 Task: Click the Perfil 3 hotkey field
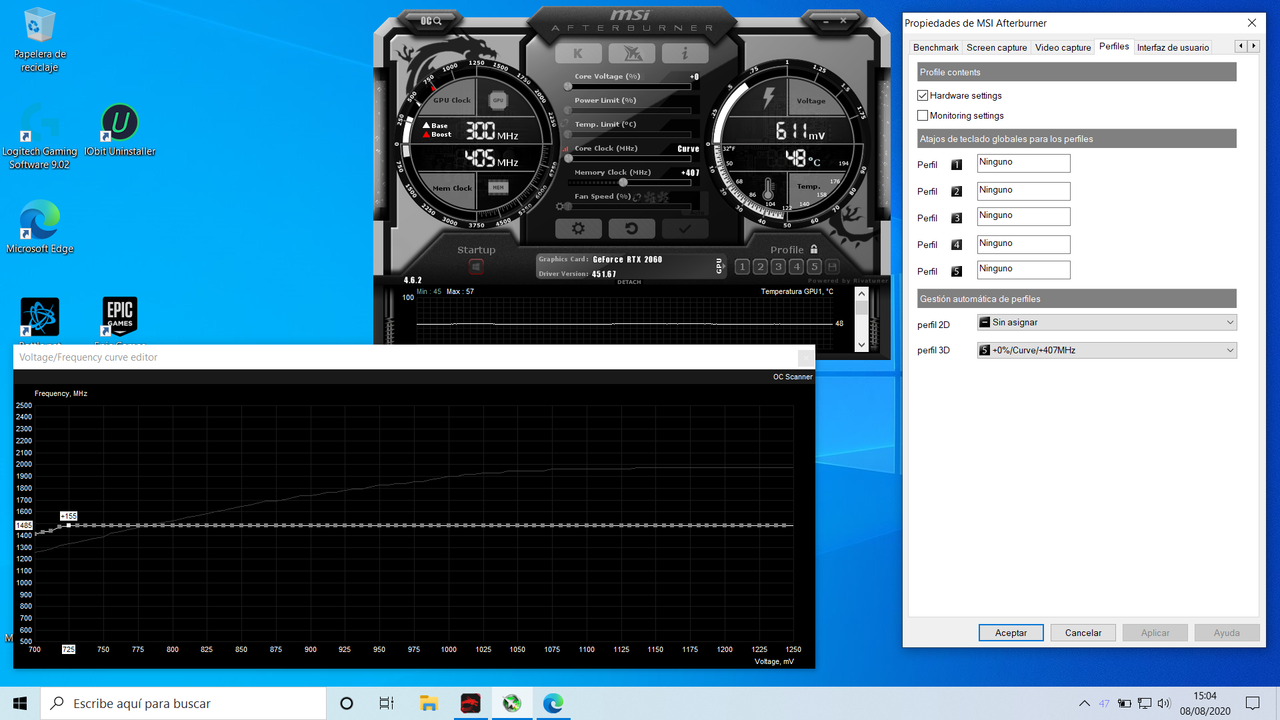tap(1023, 216)
